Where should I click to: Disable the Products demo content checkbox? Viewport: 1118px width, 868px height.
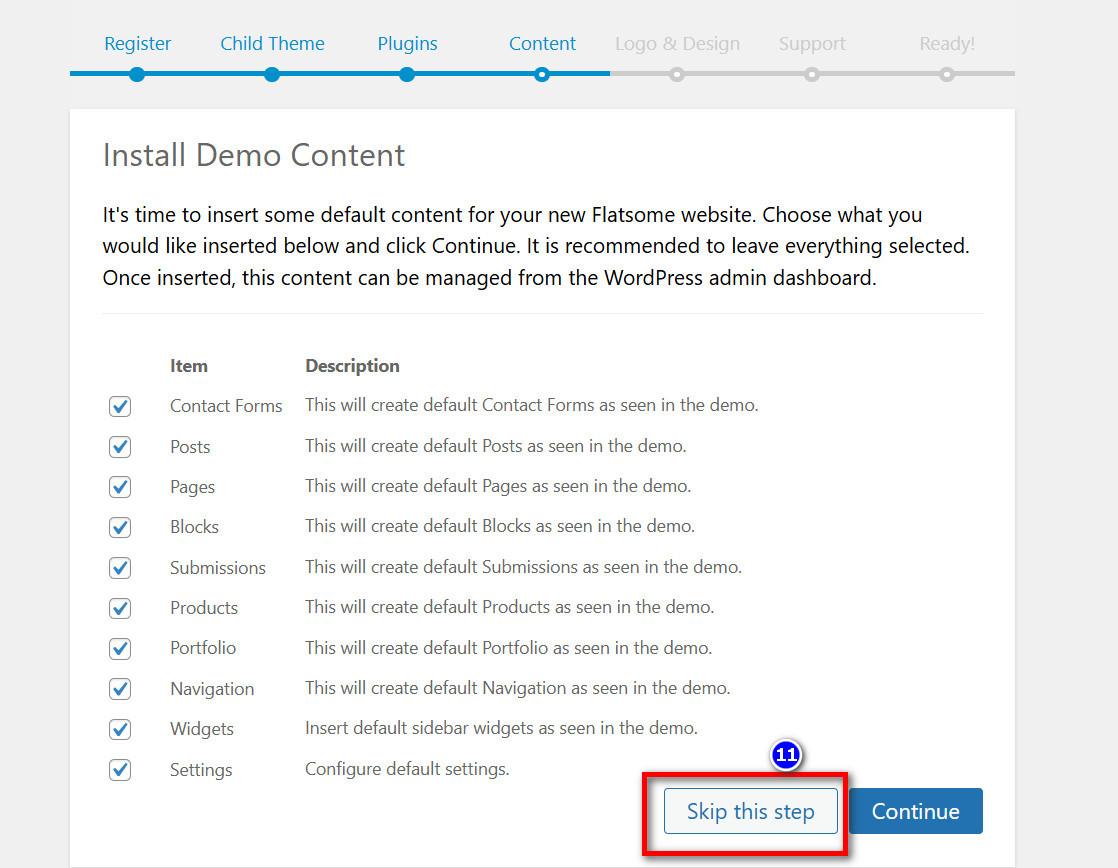click(x=120, y=608)
